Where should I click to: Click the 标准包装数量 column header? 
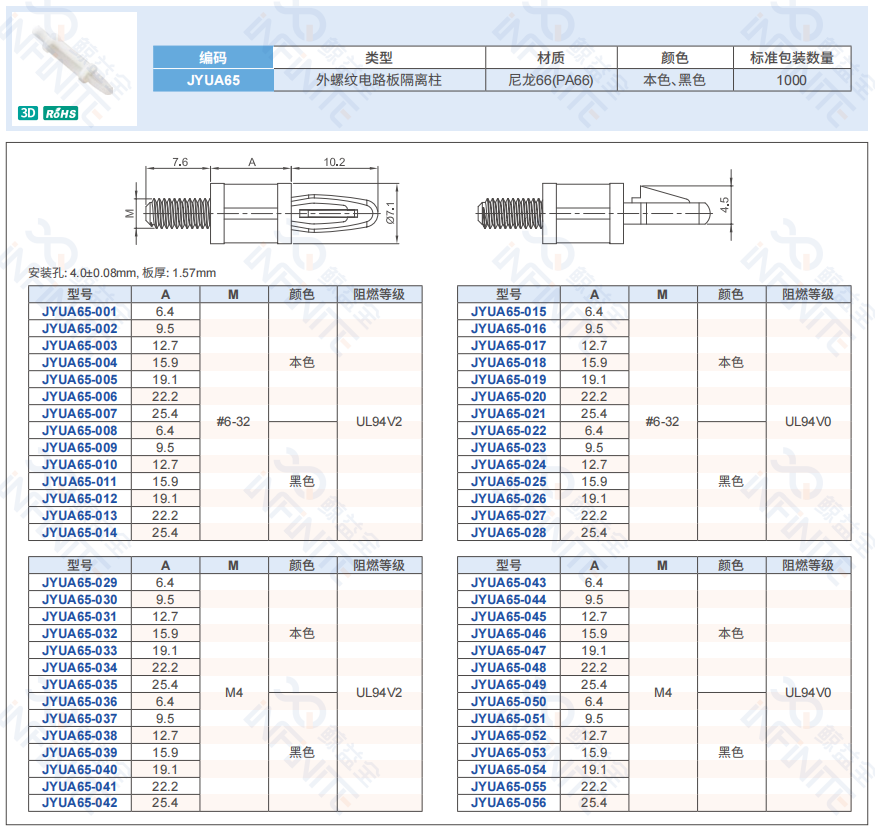pos(791,58)
